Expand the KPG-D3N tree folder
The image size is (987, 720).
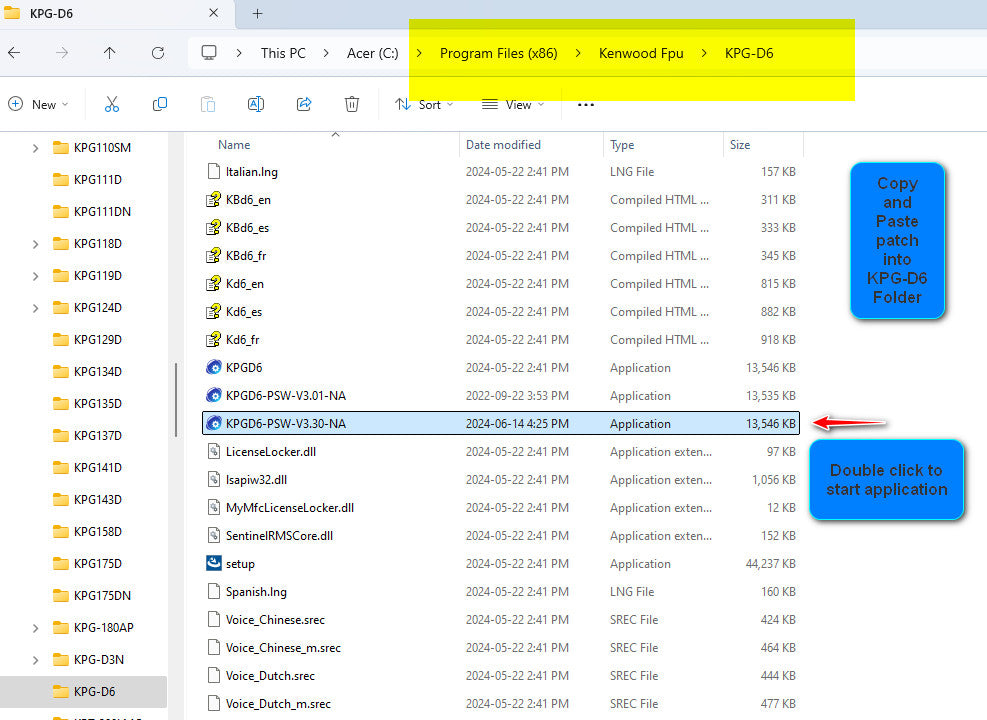tap(35, 660)
